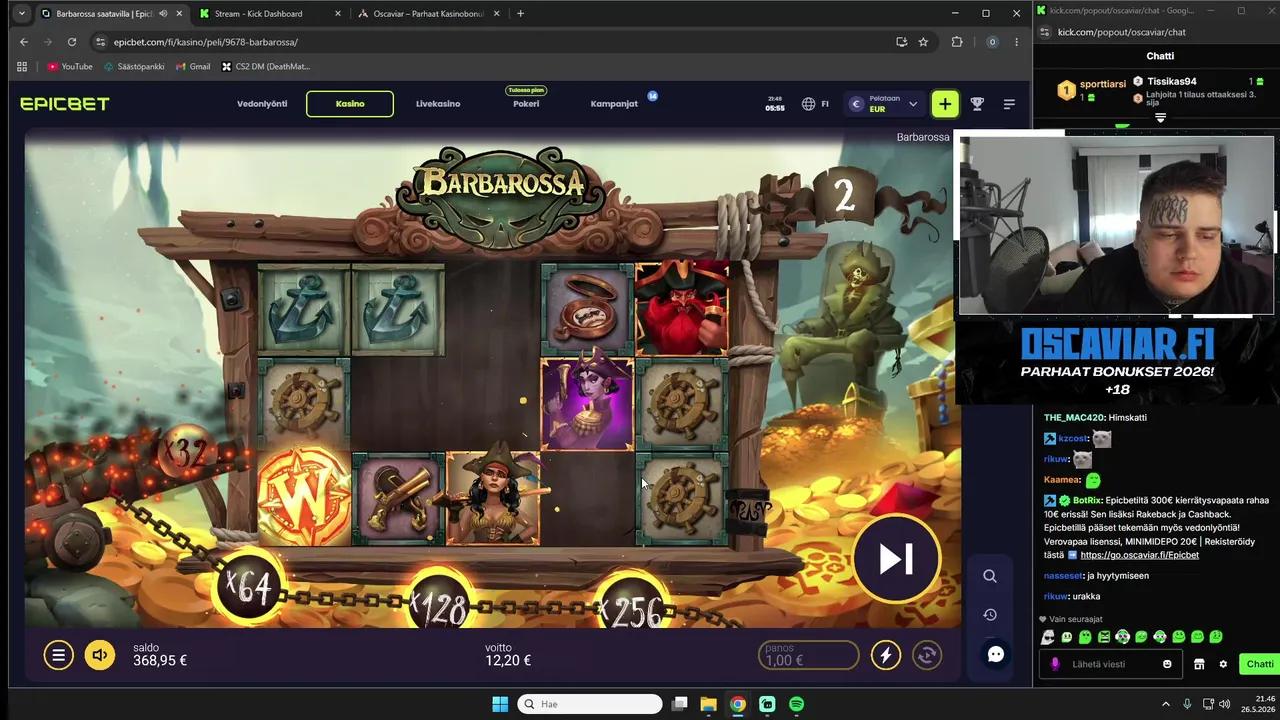The height and width of the screenshot is (720, 1280).
Task: Open the slot game hamburger menu
Action: click(x=58, y=655)
